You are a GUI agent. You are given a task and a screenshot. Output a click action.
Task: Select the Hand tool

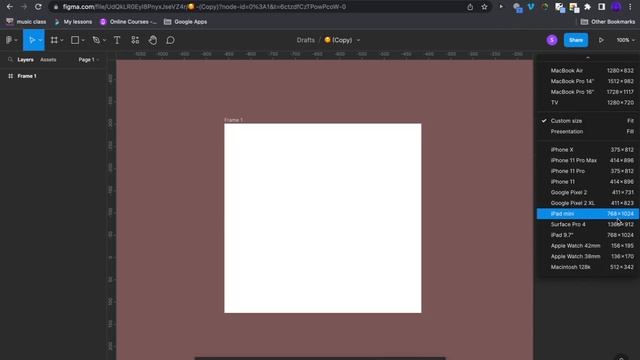point(153,40)
